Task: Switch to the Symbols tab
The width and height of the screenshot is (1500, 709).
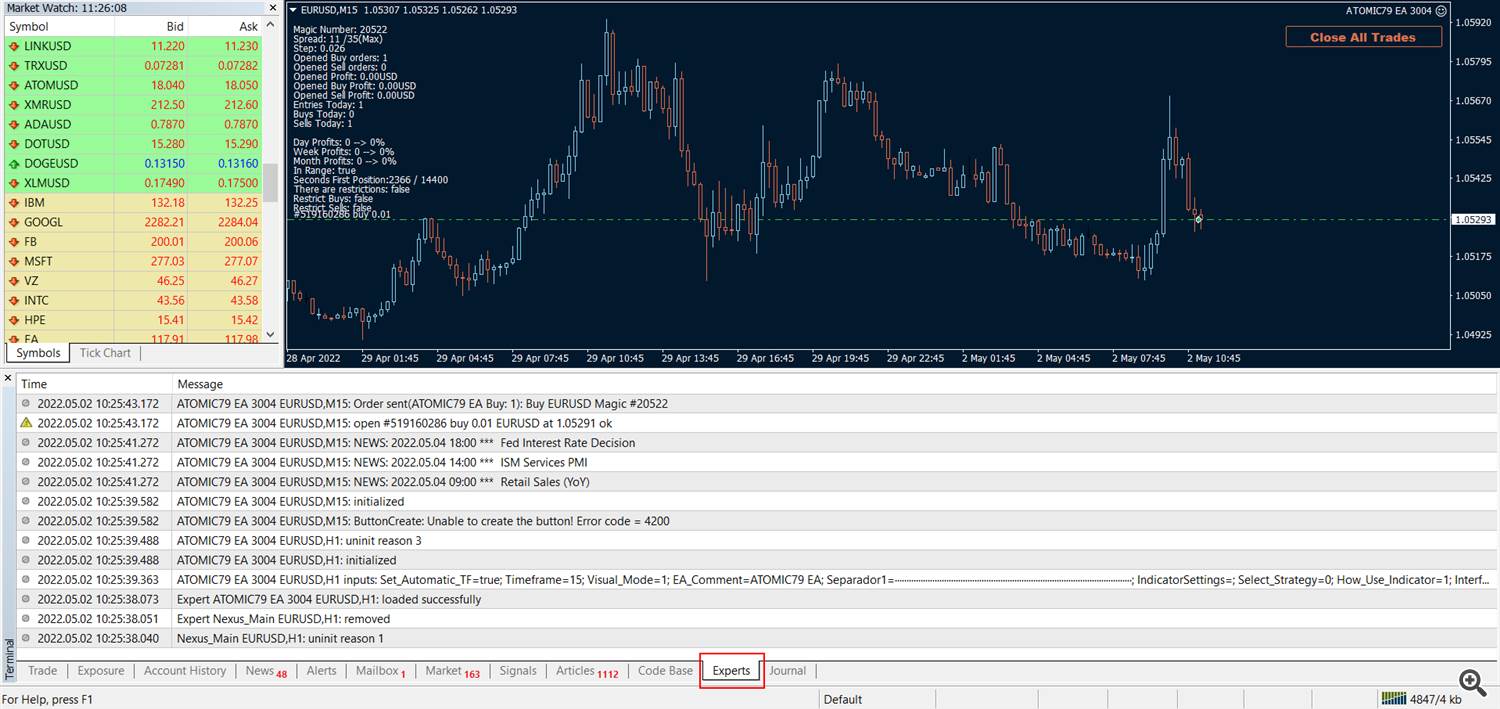Action: tap(39, 353)
